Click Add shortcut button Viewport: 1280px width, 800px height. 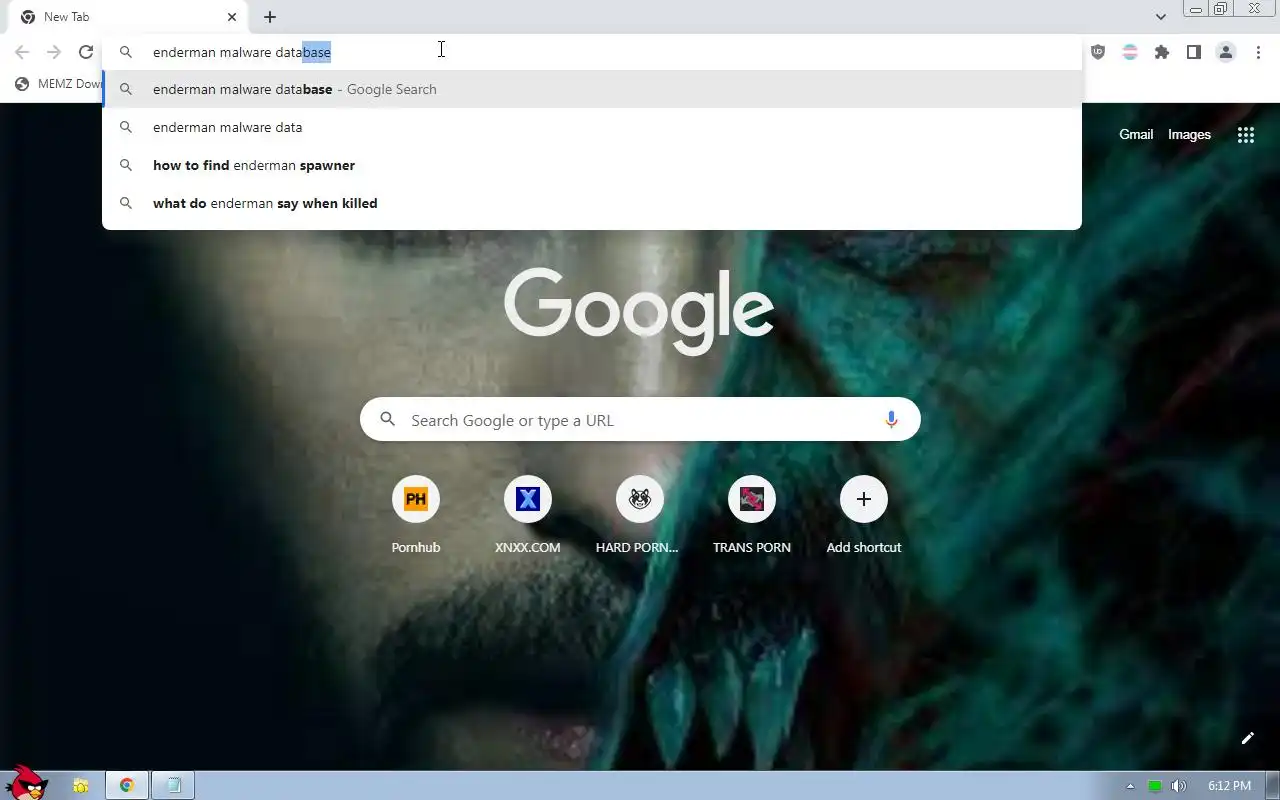(x=864, y=515)
